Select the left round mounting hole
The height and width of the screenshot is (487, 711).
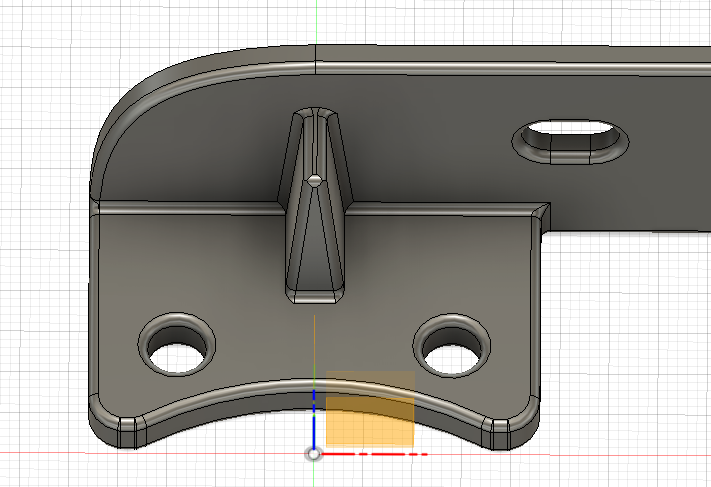click(177, 345)
